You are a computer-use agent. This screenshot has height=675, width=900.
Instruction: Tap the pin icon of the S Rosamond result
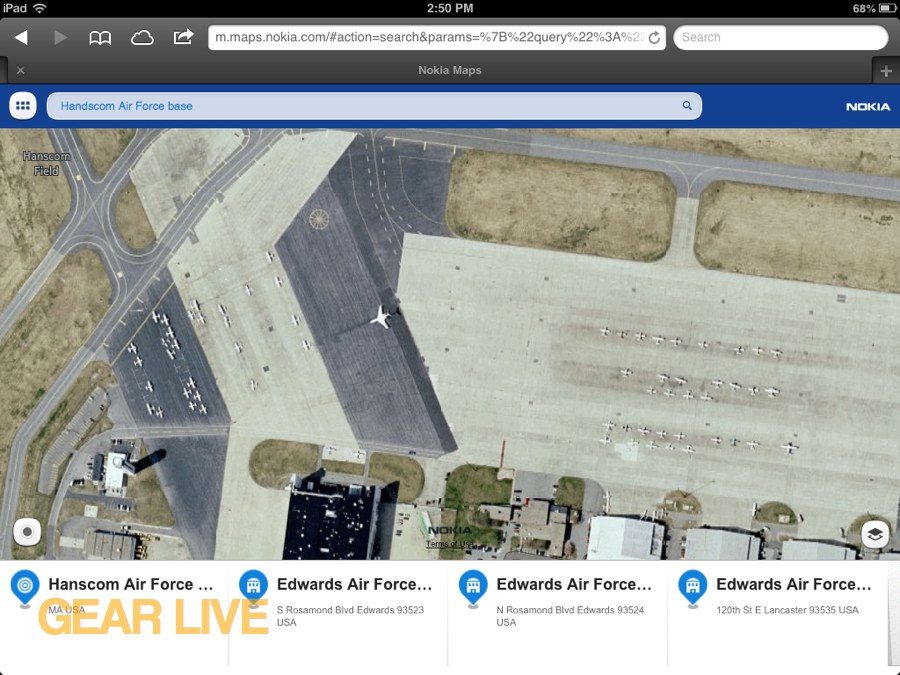click(x=253, y=587)
